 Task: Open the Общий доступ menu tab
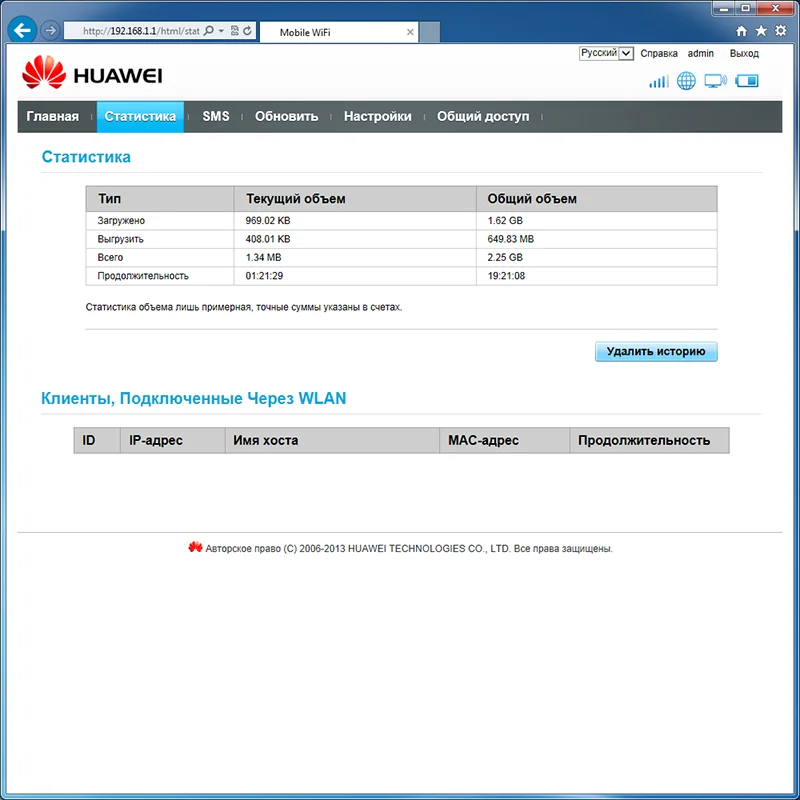click(x=483, y=116)
